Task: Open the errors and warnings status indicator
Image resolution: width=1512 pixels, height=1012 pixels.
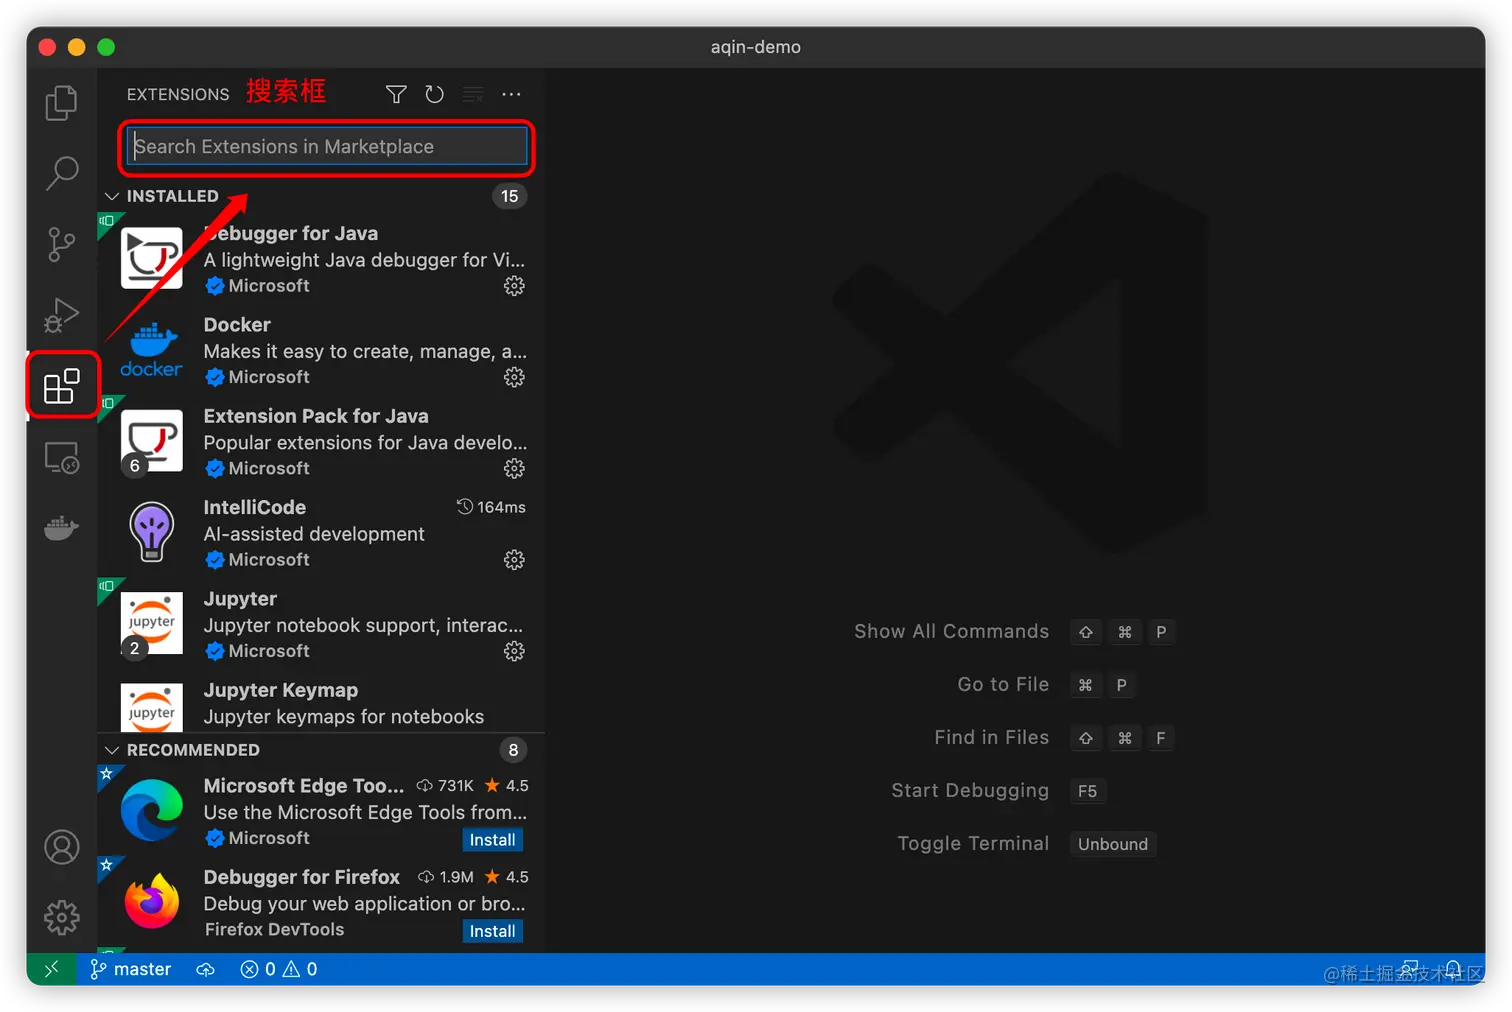Action: click(279, 969)
